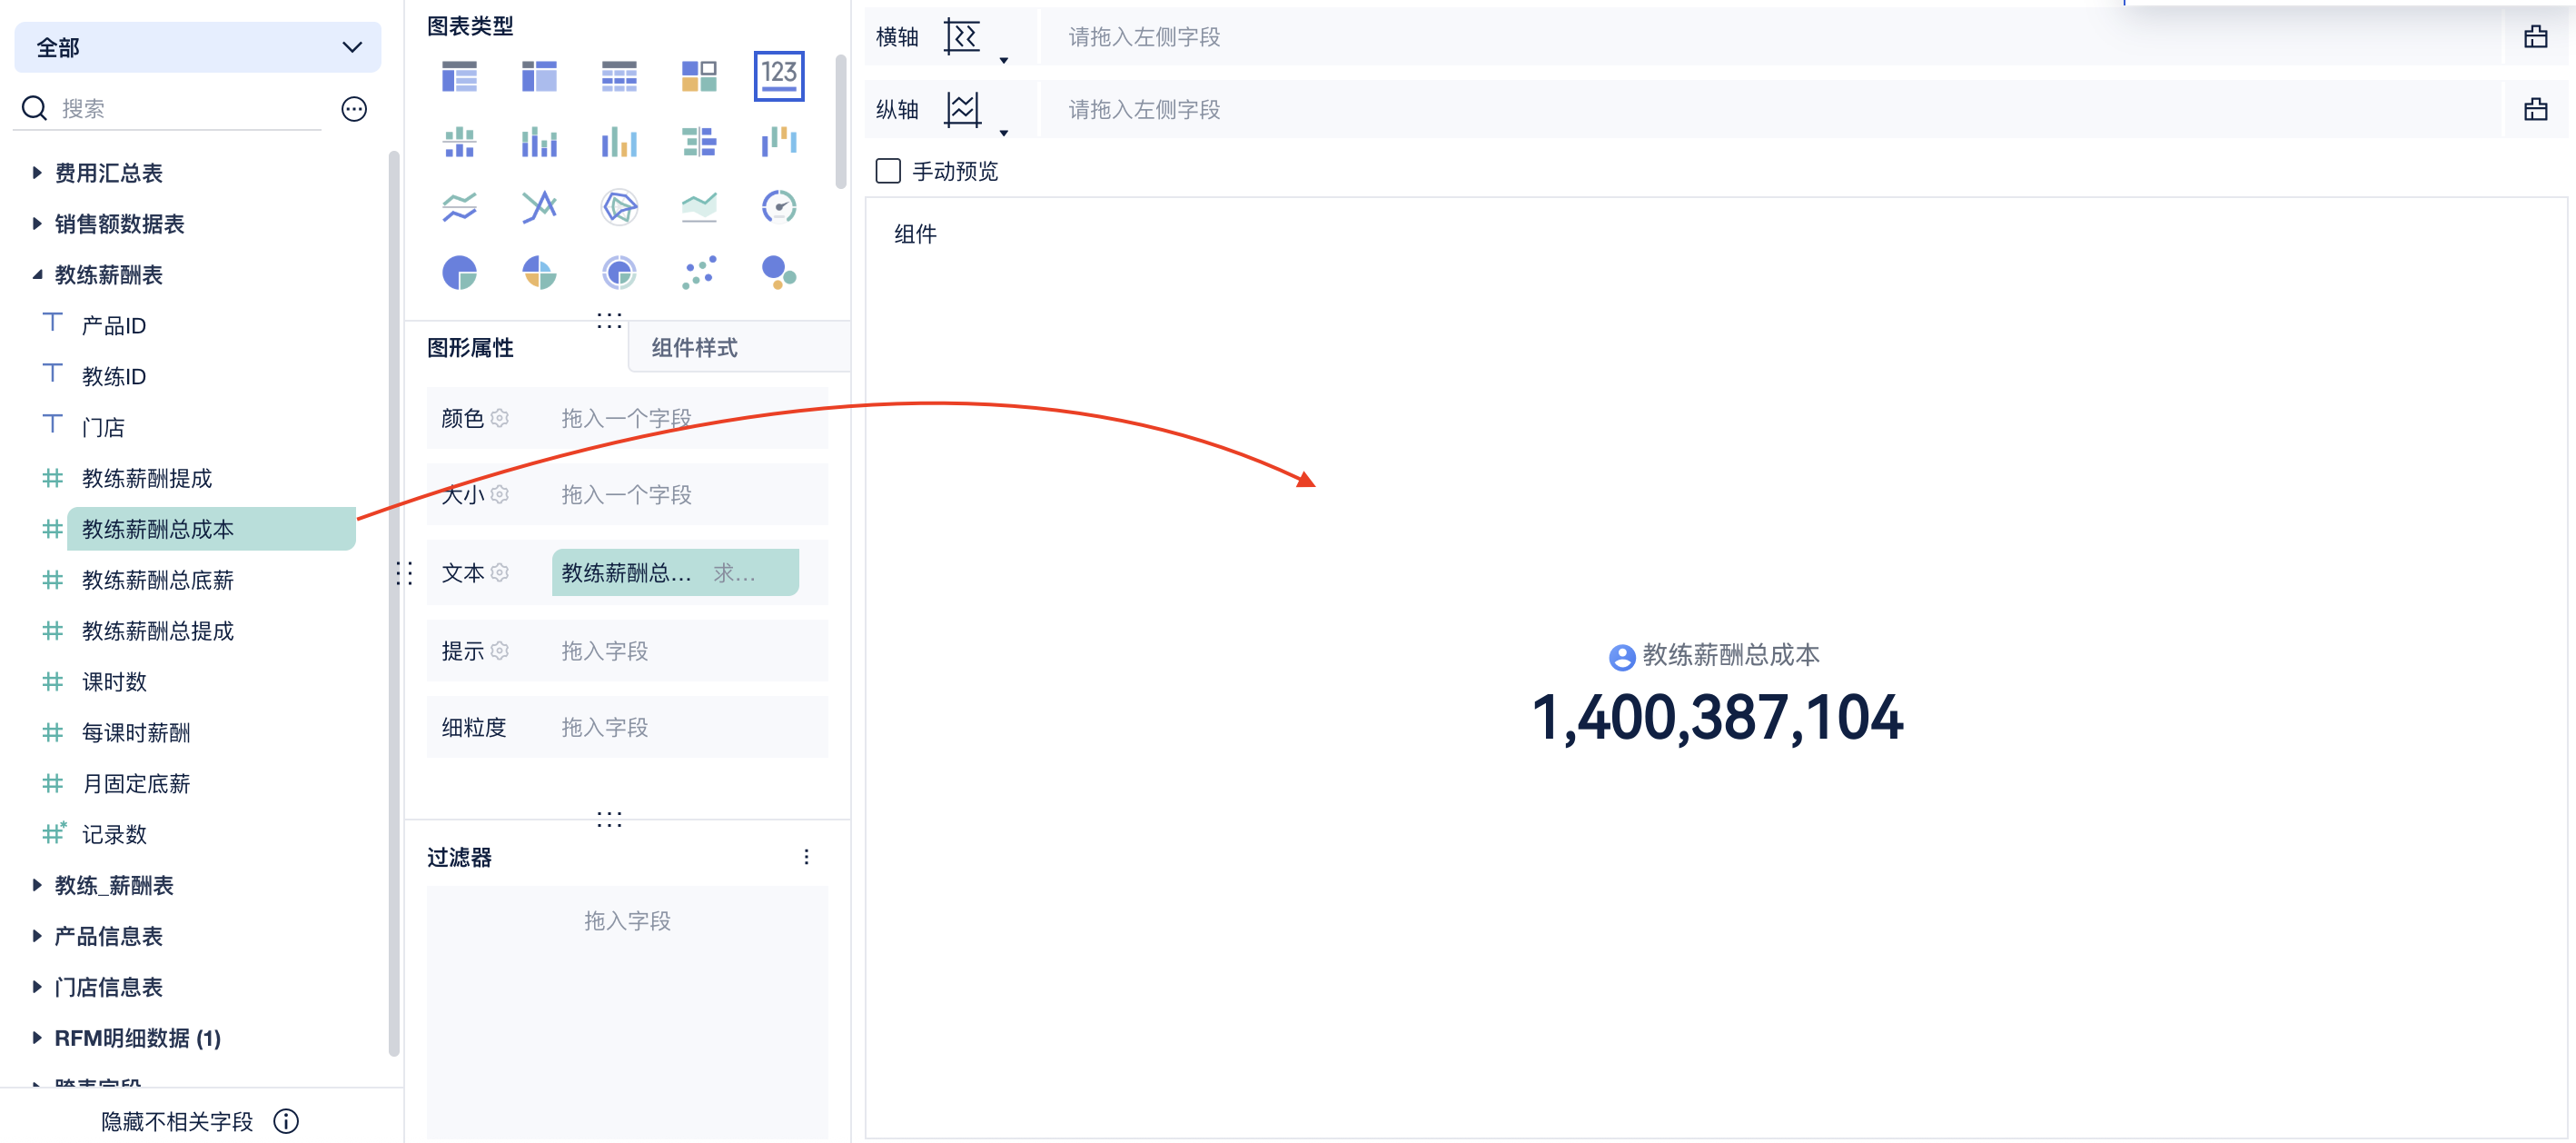
Task: Click the 隐藏不相关字段 info icon
Action: point(286,1121)
